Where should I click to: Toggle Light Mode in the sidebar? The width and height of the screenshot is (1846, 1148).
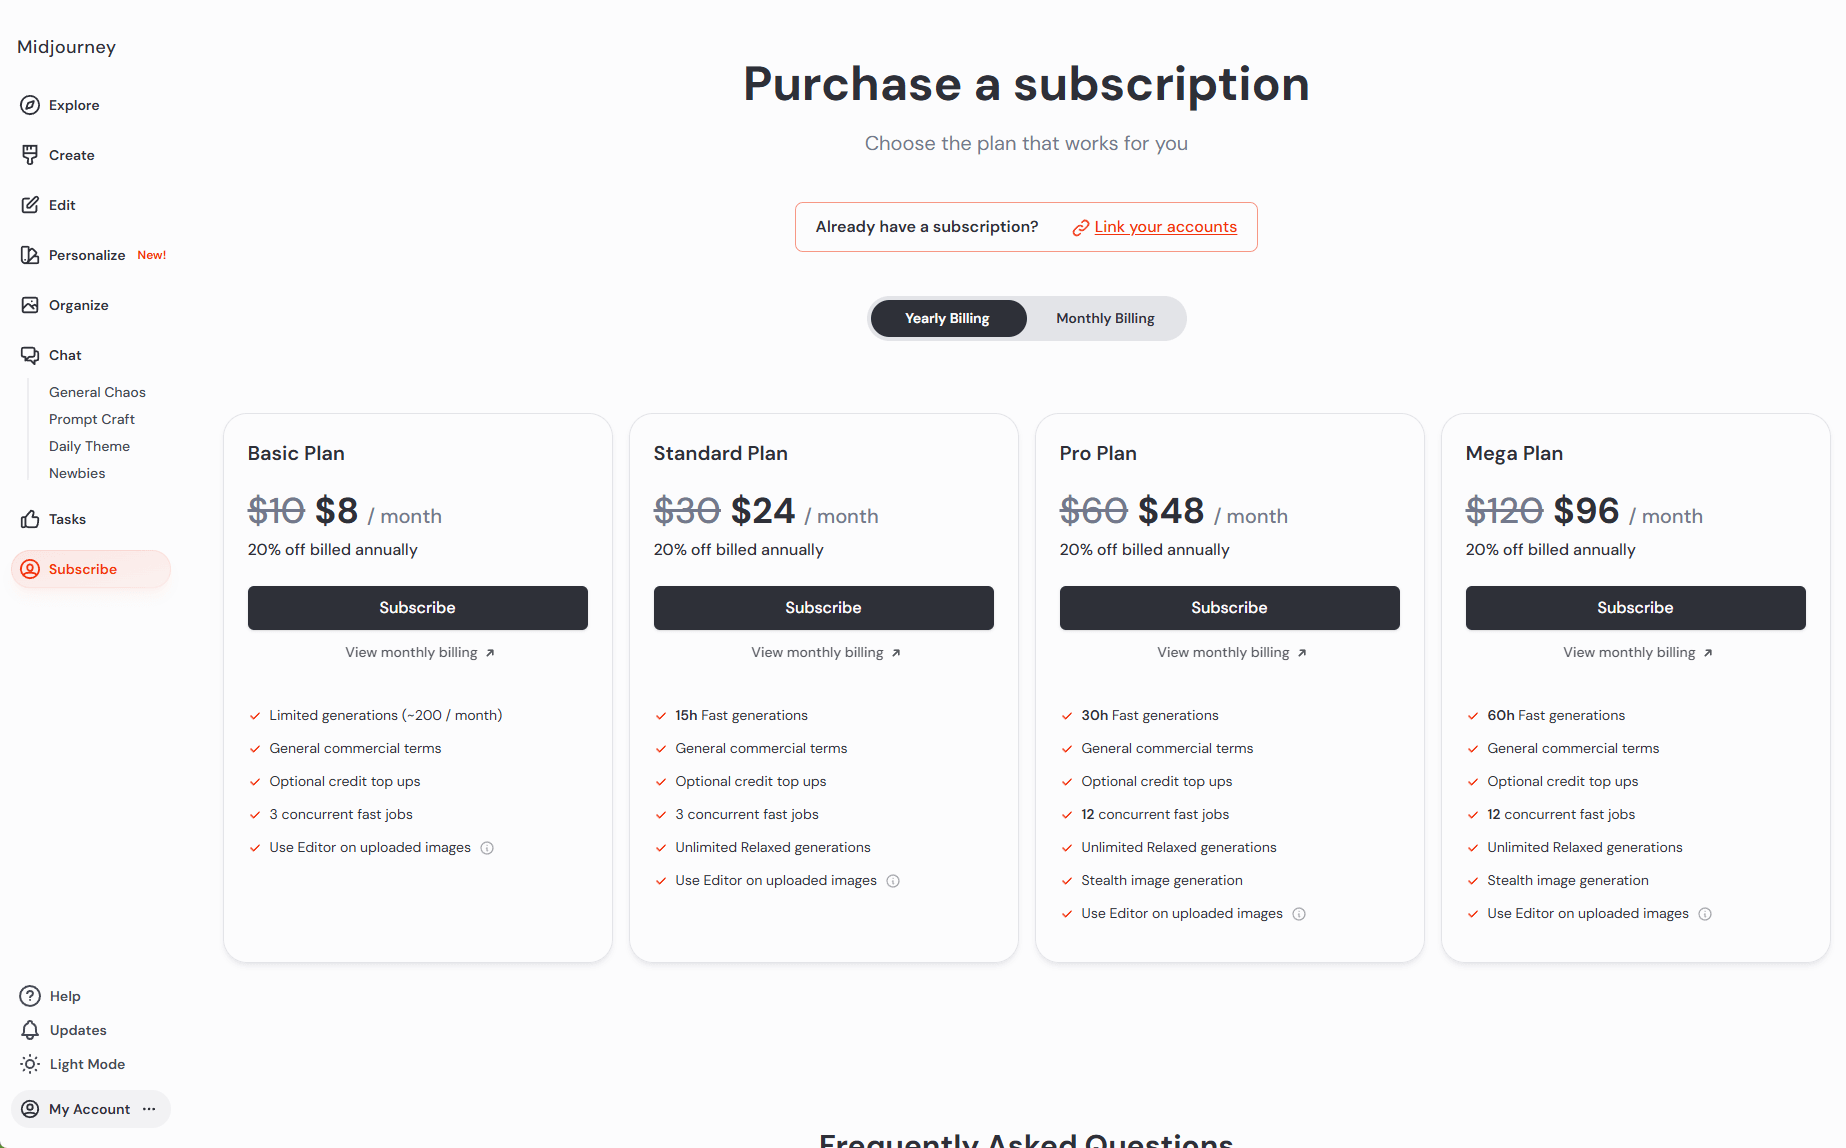(72, 1064)
